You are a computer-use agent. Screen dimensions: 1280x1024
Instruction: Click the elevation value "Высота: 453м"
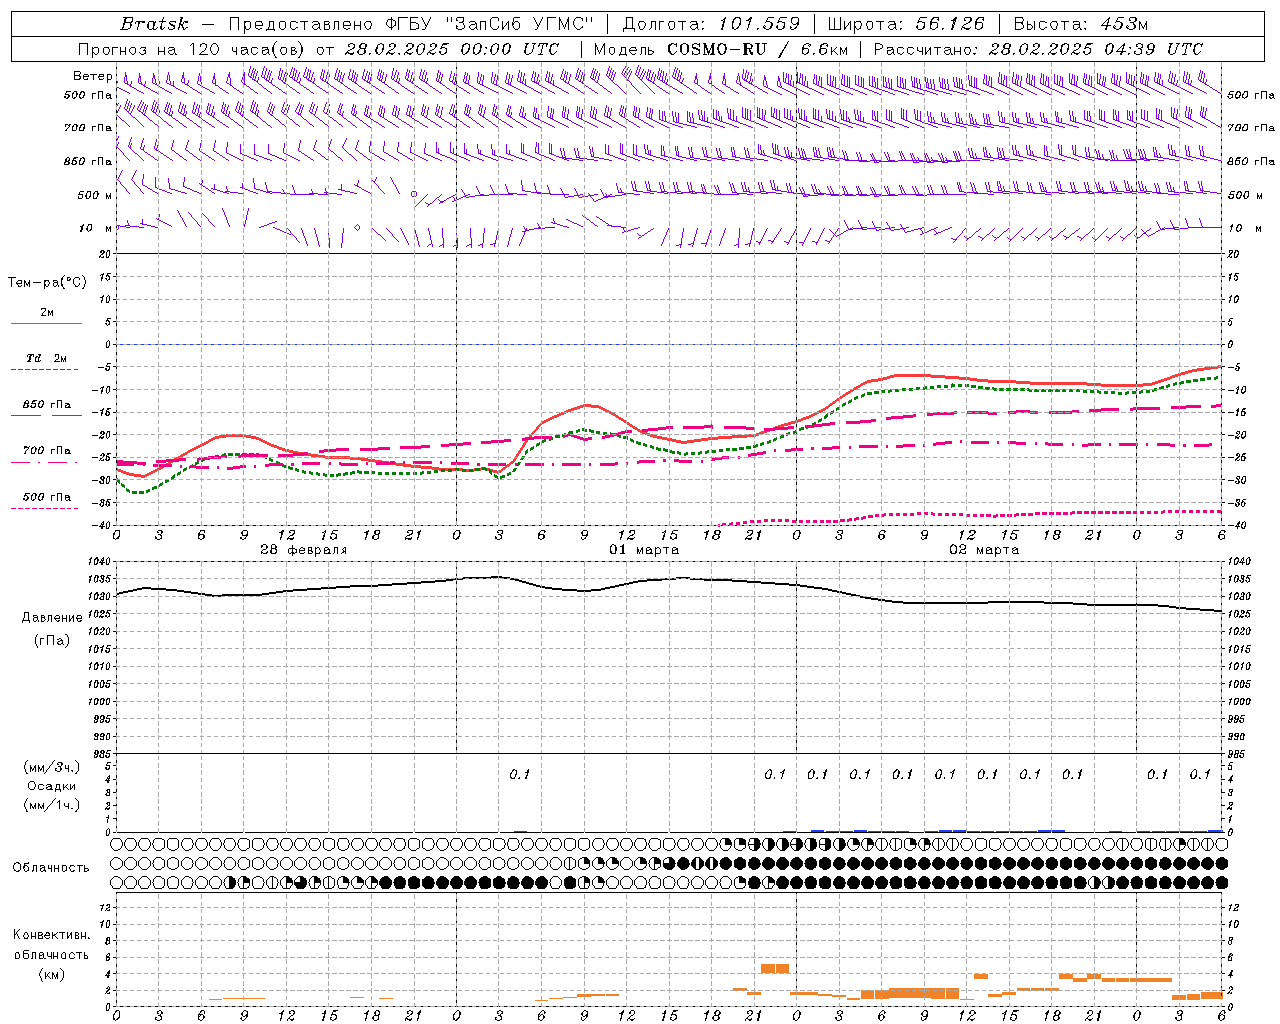click(x=1080, y=24)
